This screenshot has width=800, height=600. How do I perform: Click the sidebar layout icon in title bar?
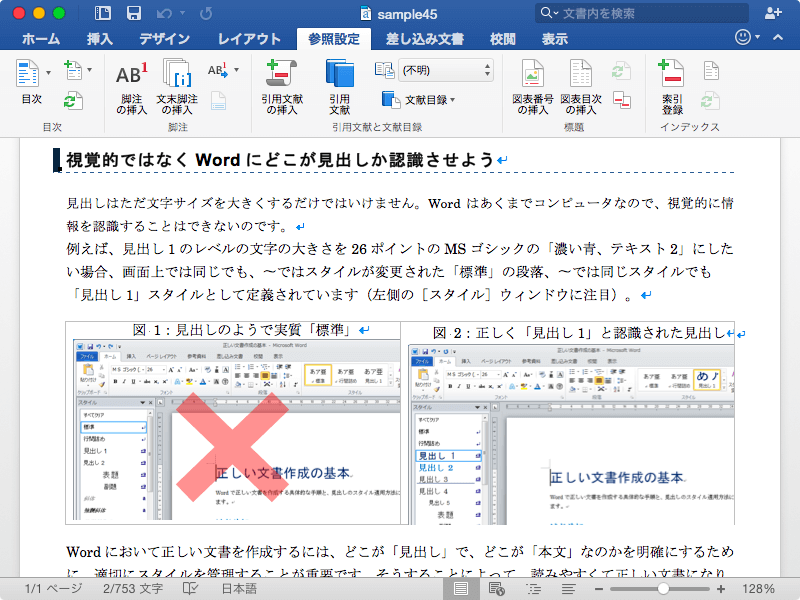click(103, 13)
